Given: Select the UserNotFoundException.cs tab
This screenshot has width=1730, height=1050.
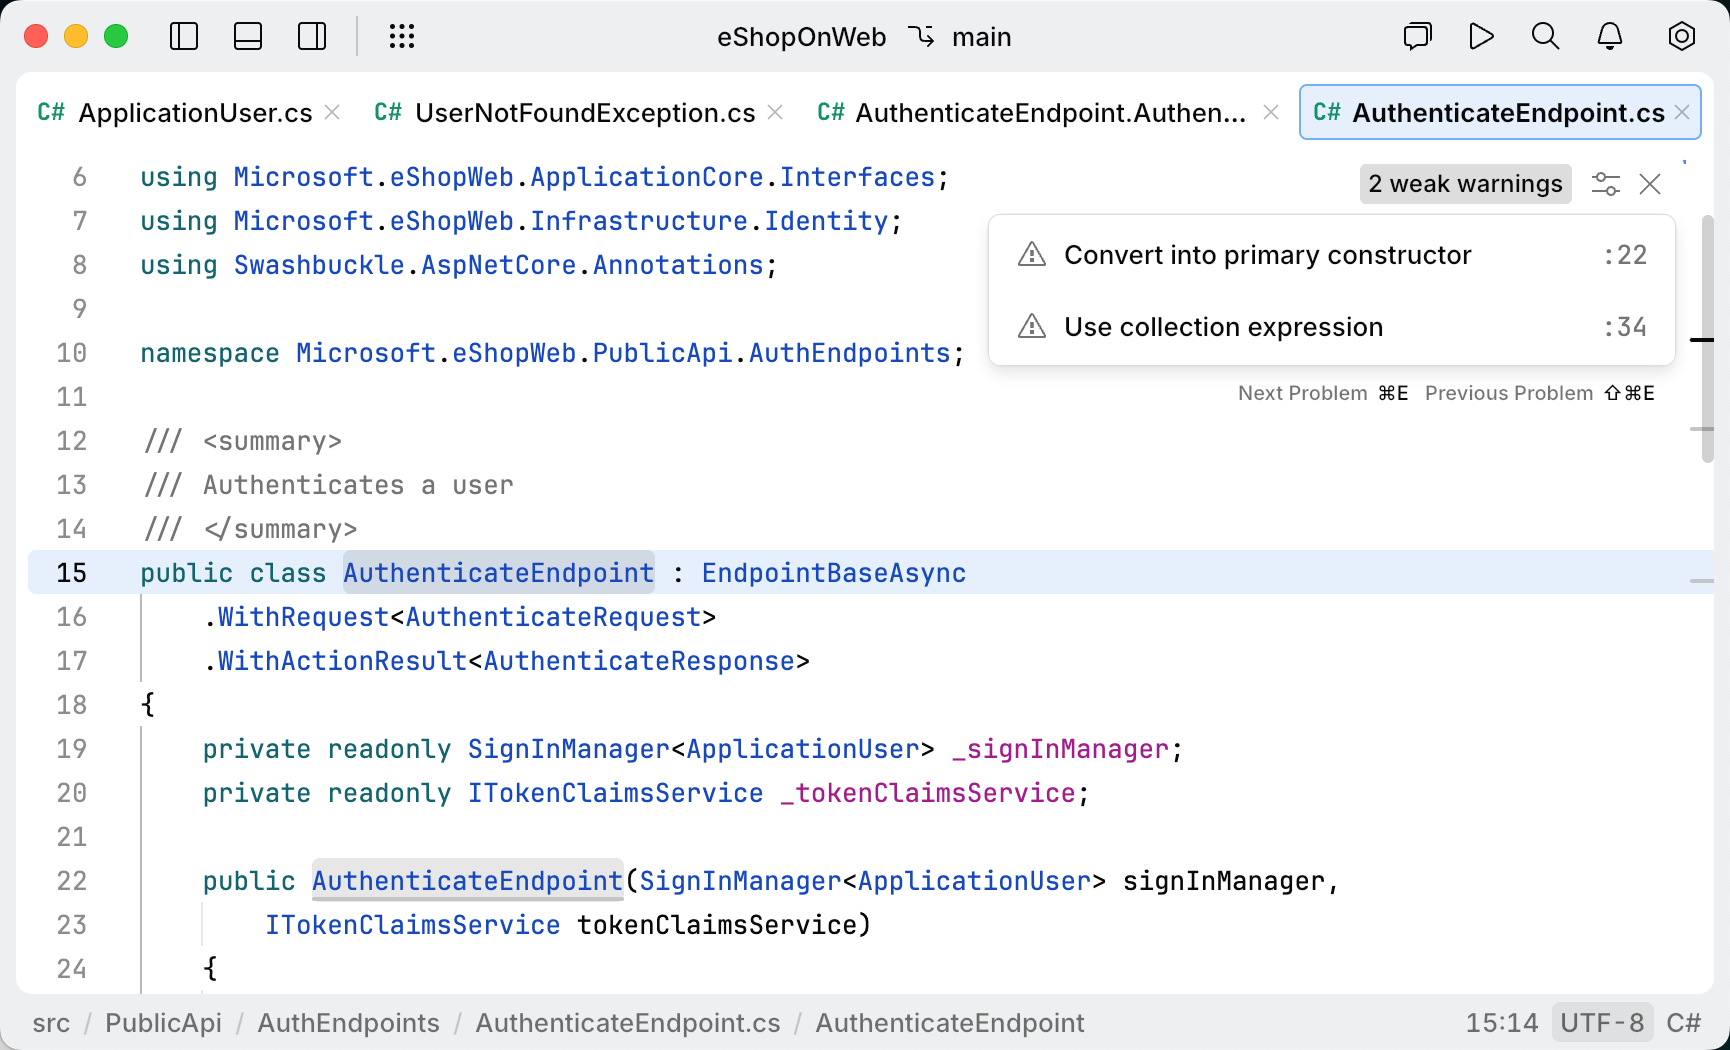Looking at the screenshot, I should tap(585, 112).
